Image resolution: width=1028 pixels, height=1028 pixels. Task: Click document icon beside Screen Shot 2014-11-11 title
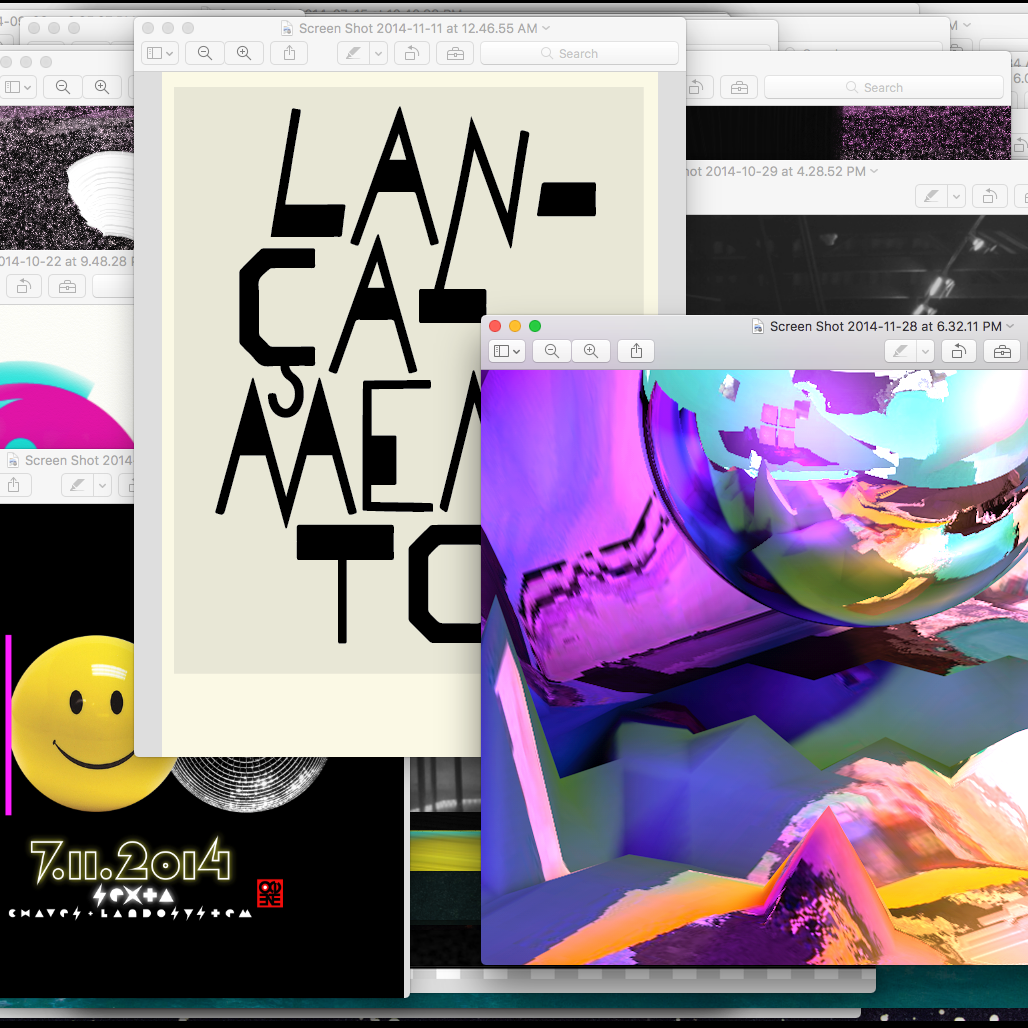pos(287,28)
